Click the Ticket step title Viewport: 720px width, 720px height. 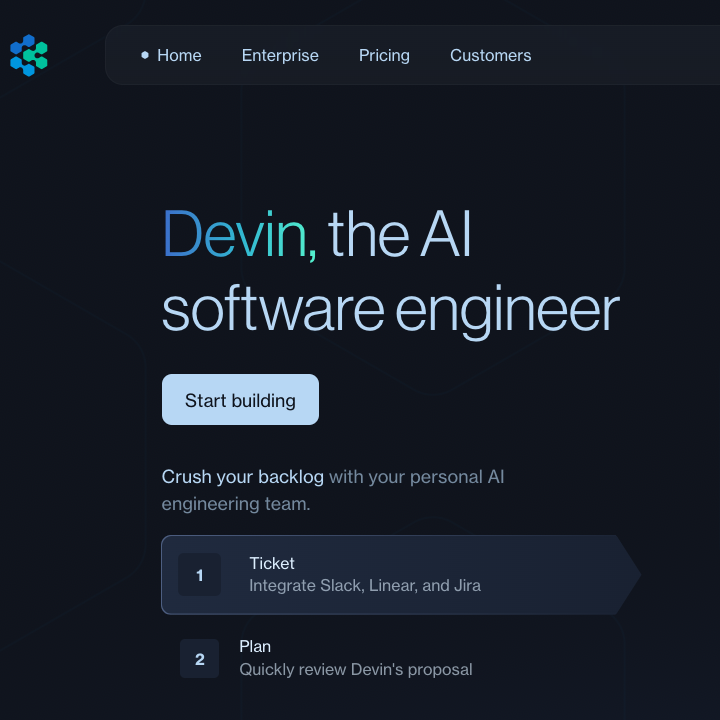pos(272,563)
